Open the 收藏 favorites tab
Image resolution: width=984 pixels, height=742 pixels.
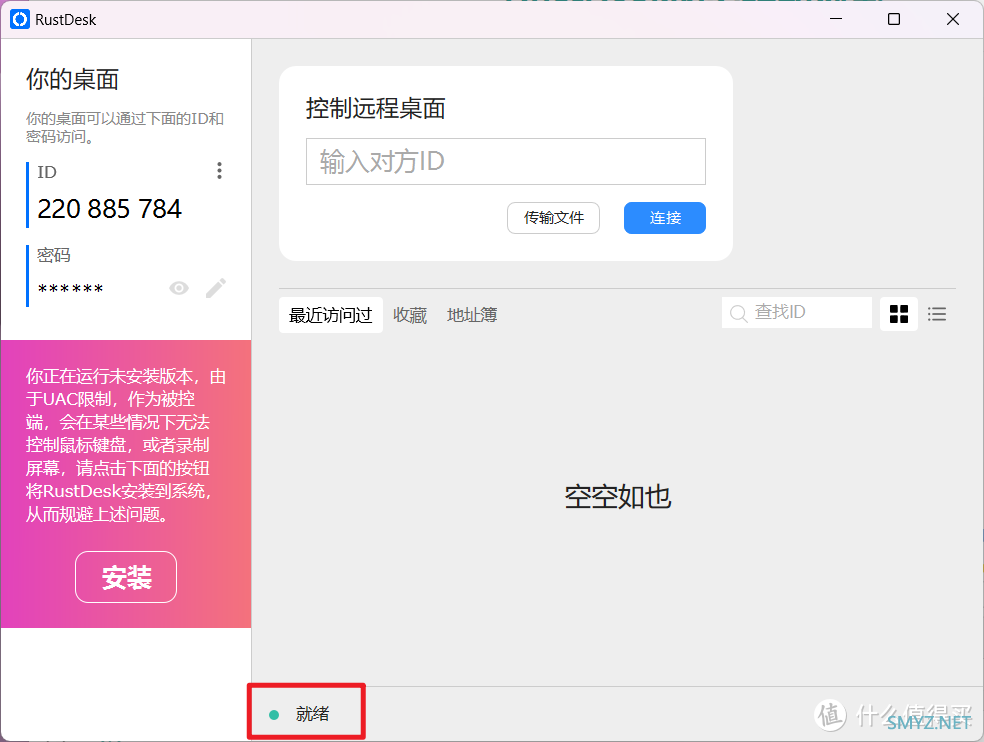coord(410,315)
